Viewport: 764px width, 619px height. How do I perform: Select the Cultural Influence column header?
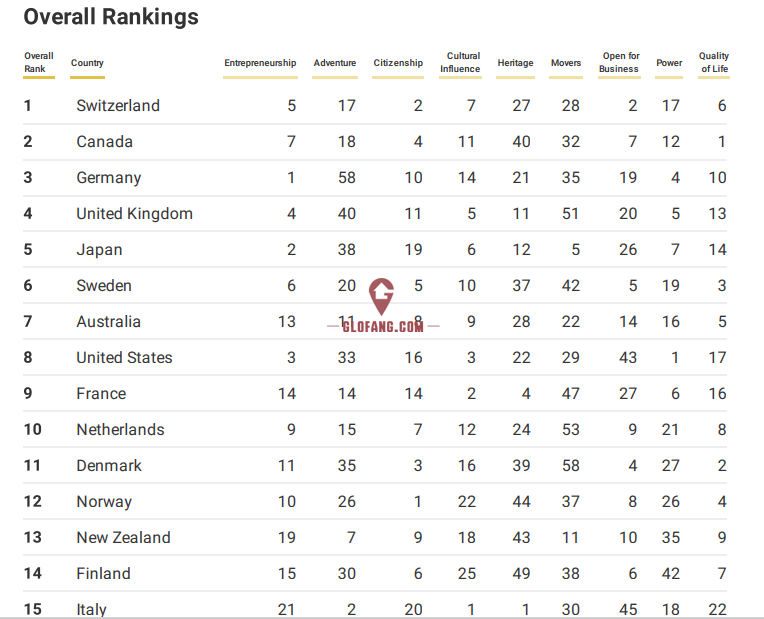(463, 63)
